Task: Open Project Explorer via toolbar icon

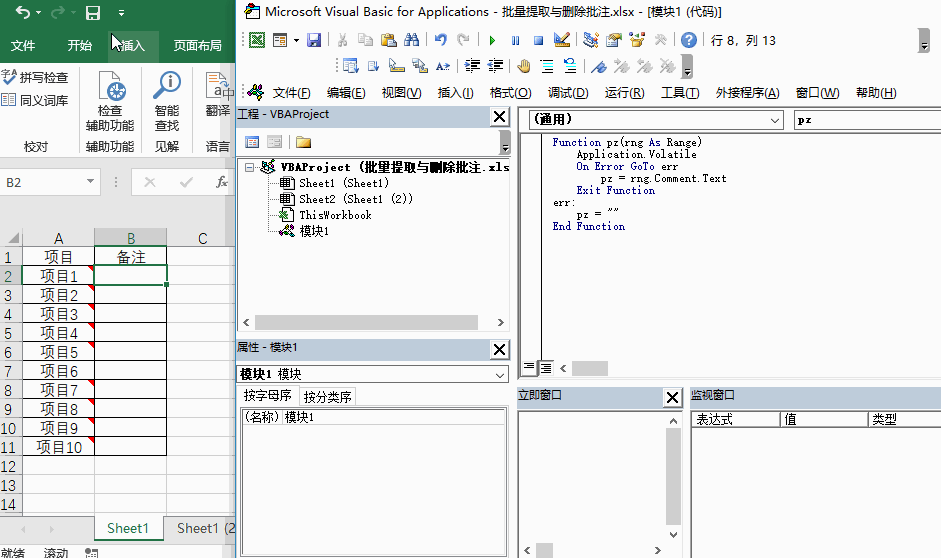Action: 591,40
